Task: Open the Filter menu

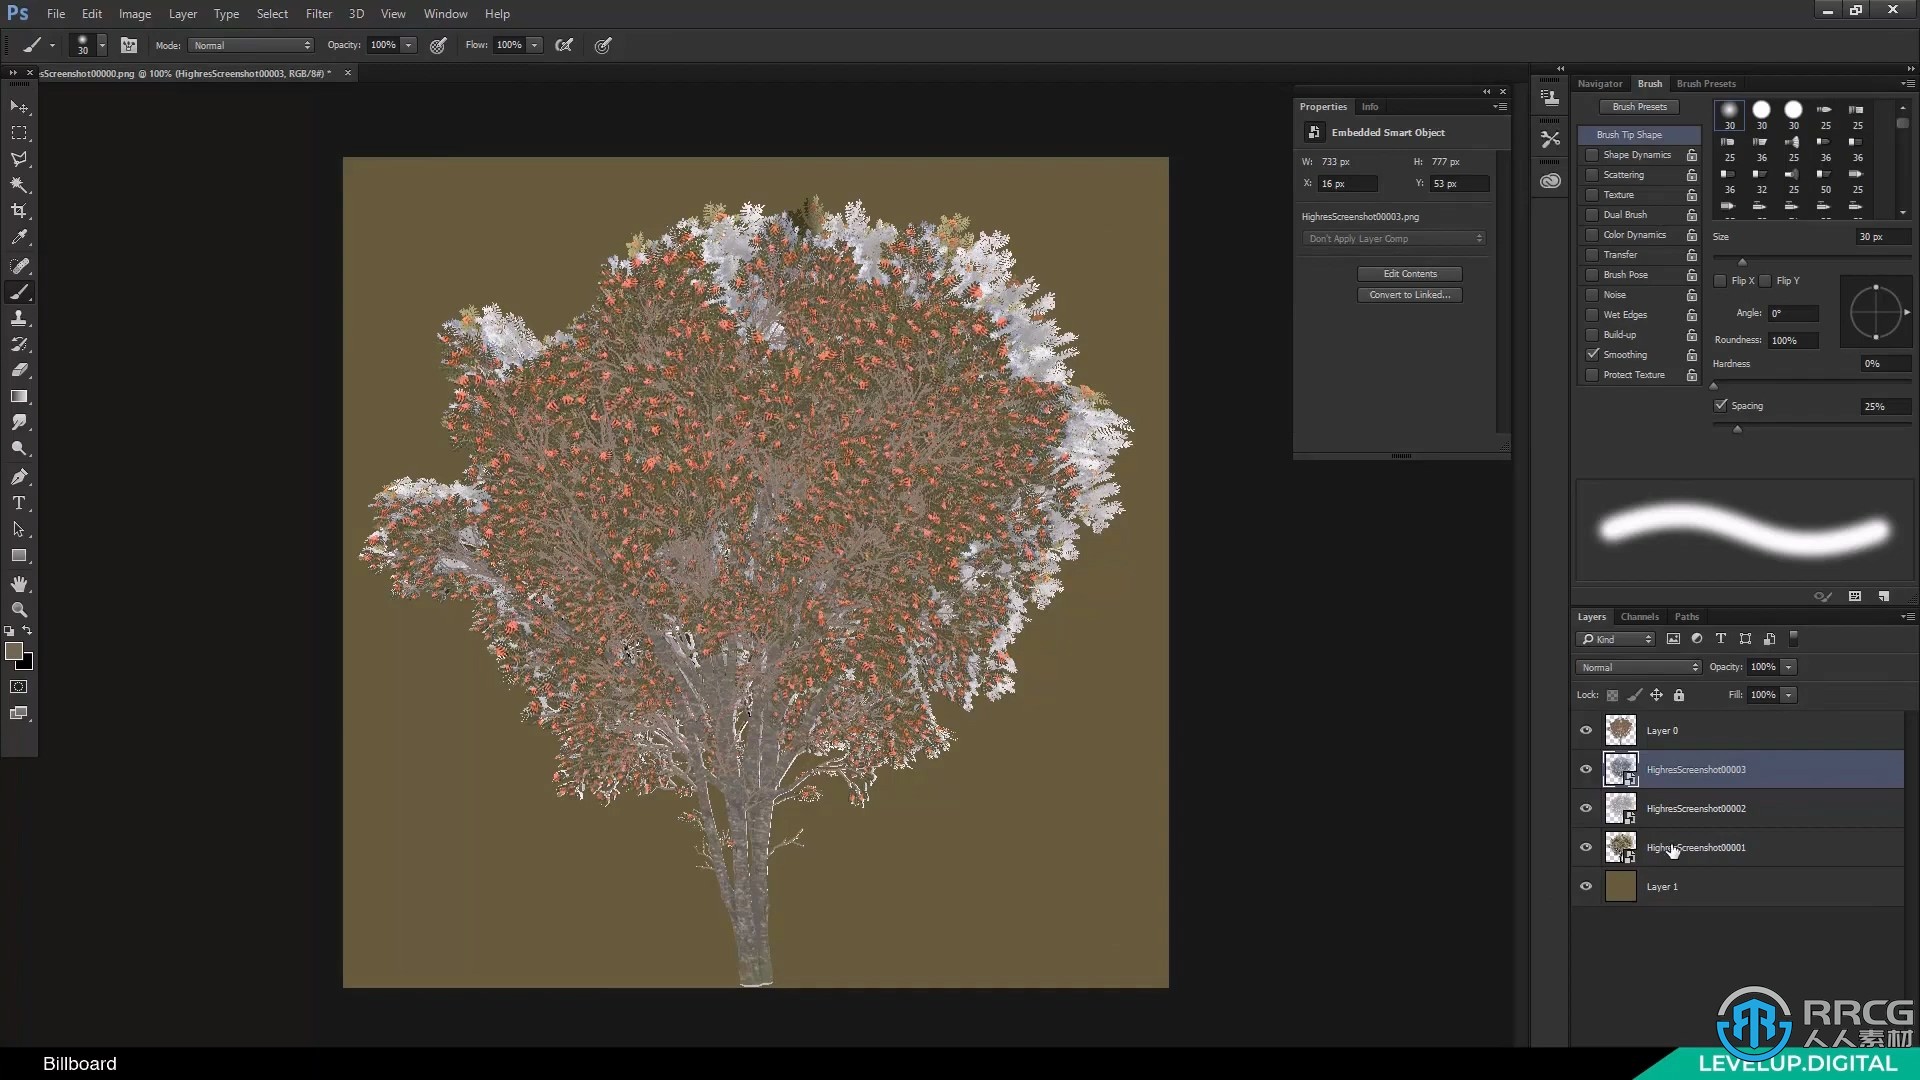Action: coord(318,13)
